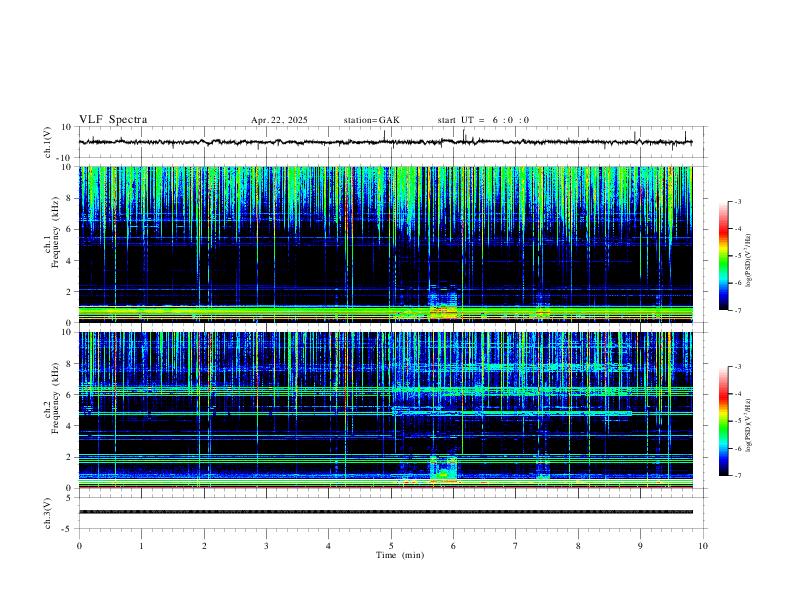The width and height of the screenshot is (792, 612).
Task: Click the time axis tick label '2'
Action: (x=204, y=546)
